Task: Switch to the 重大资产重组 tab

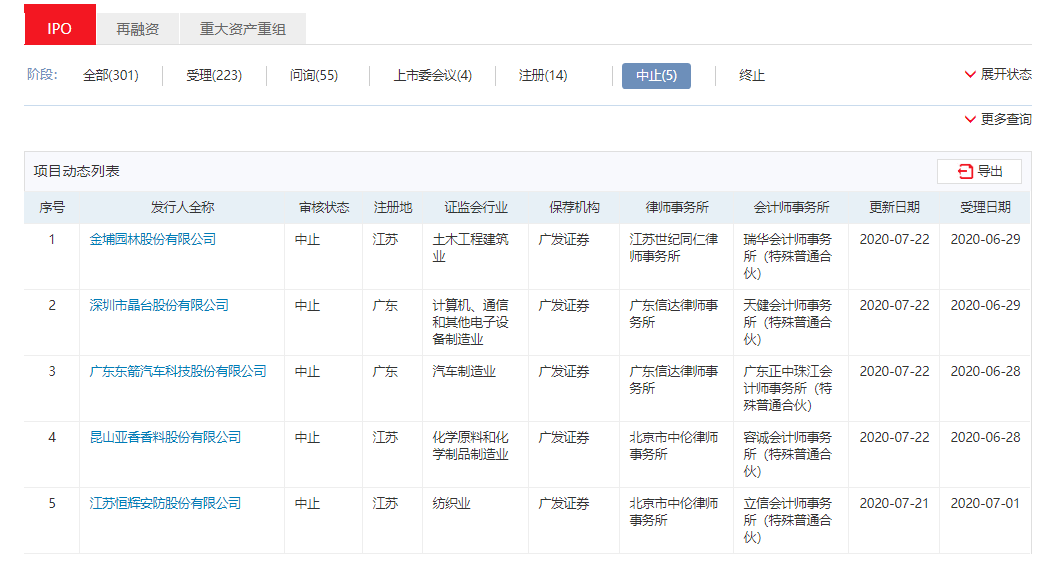Action: pyautogui.click(x=243, y=29)
